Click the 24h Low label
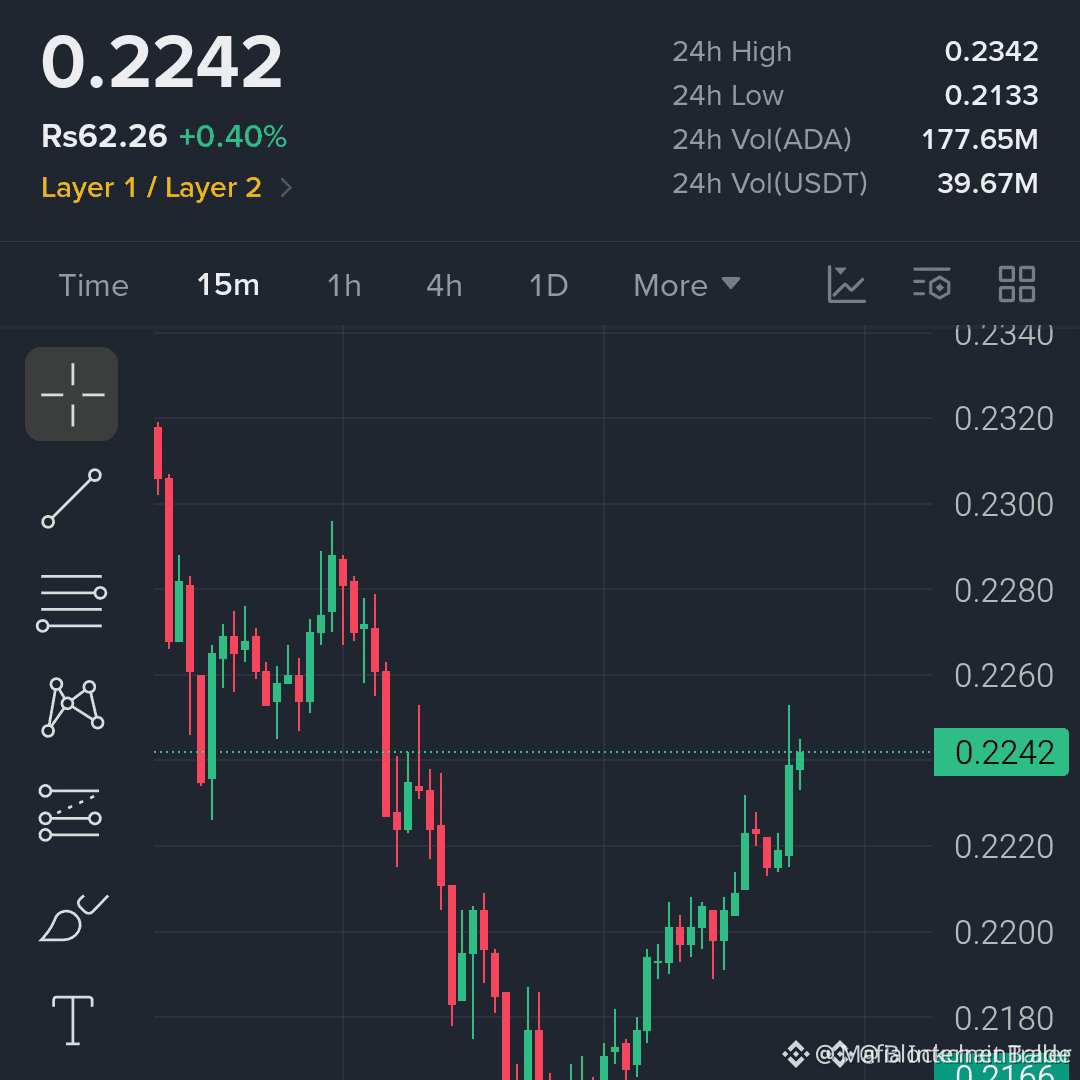 coord(728,96)
